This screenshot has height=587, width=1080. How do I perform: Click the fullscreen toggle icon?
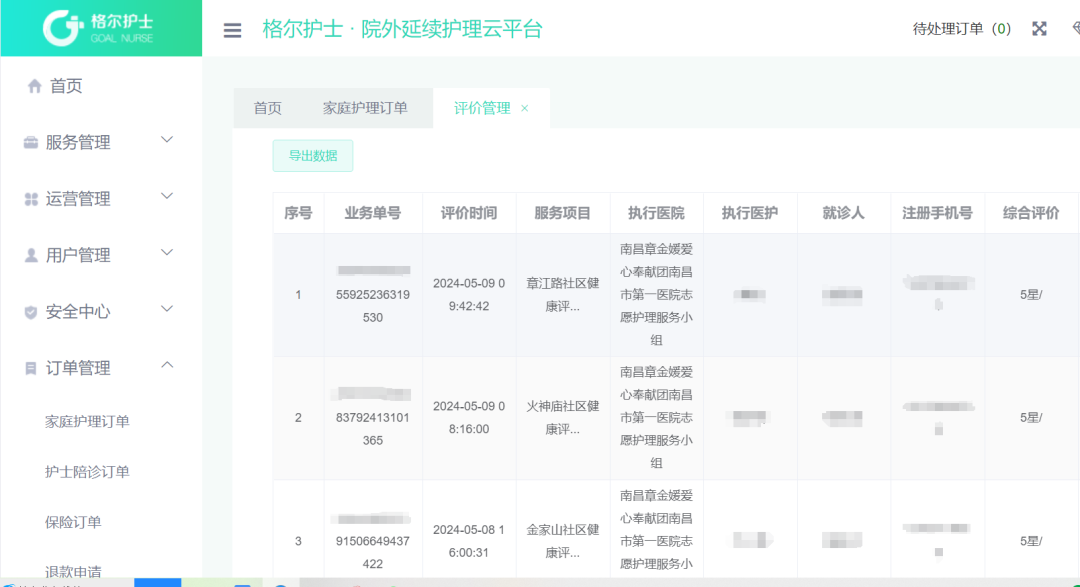(1039, 29)
